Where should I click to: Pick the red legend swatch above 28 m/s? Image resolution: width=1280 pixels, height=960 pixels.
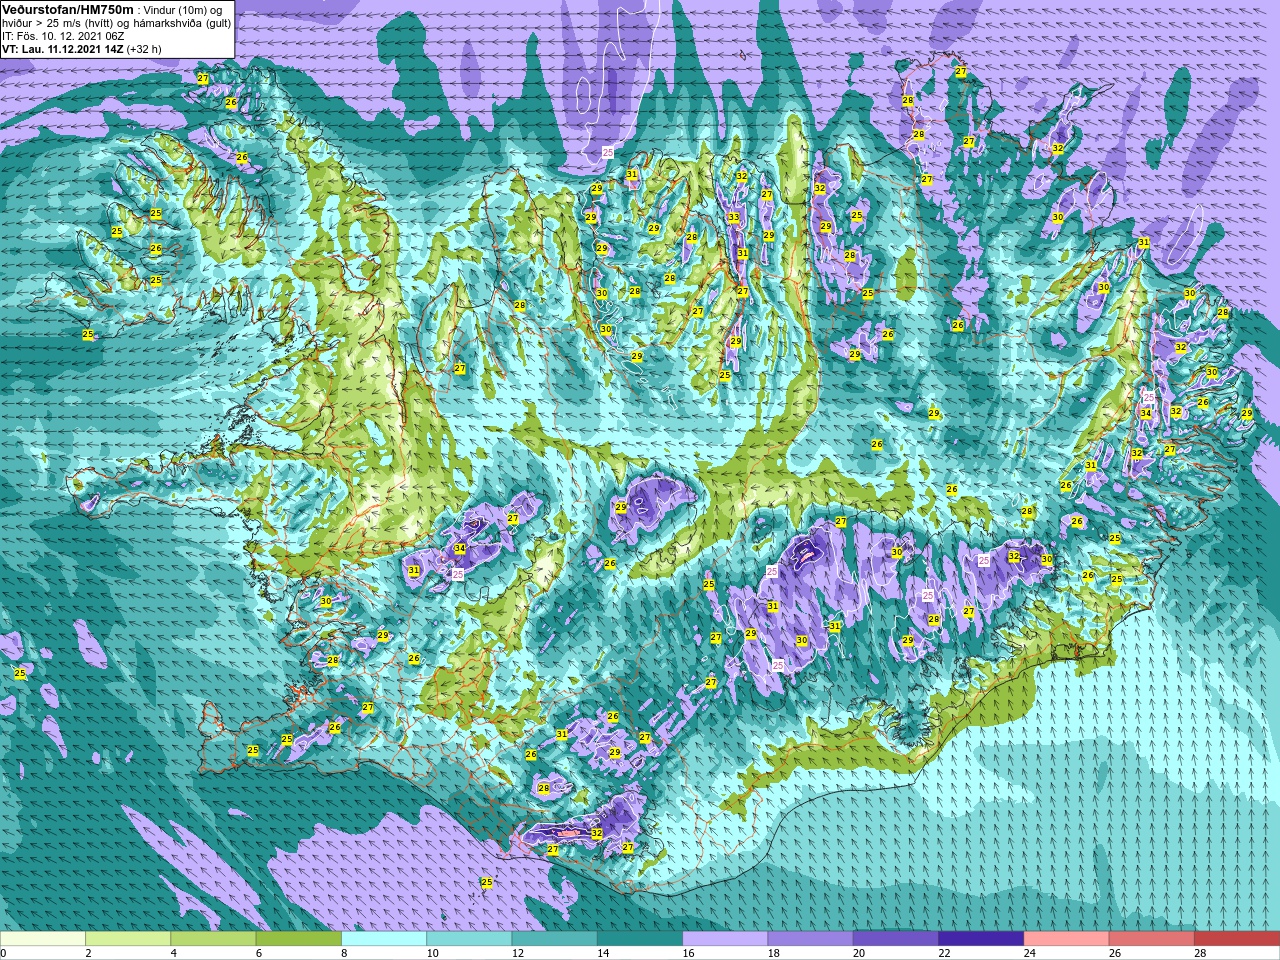(1237, 939)
